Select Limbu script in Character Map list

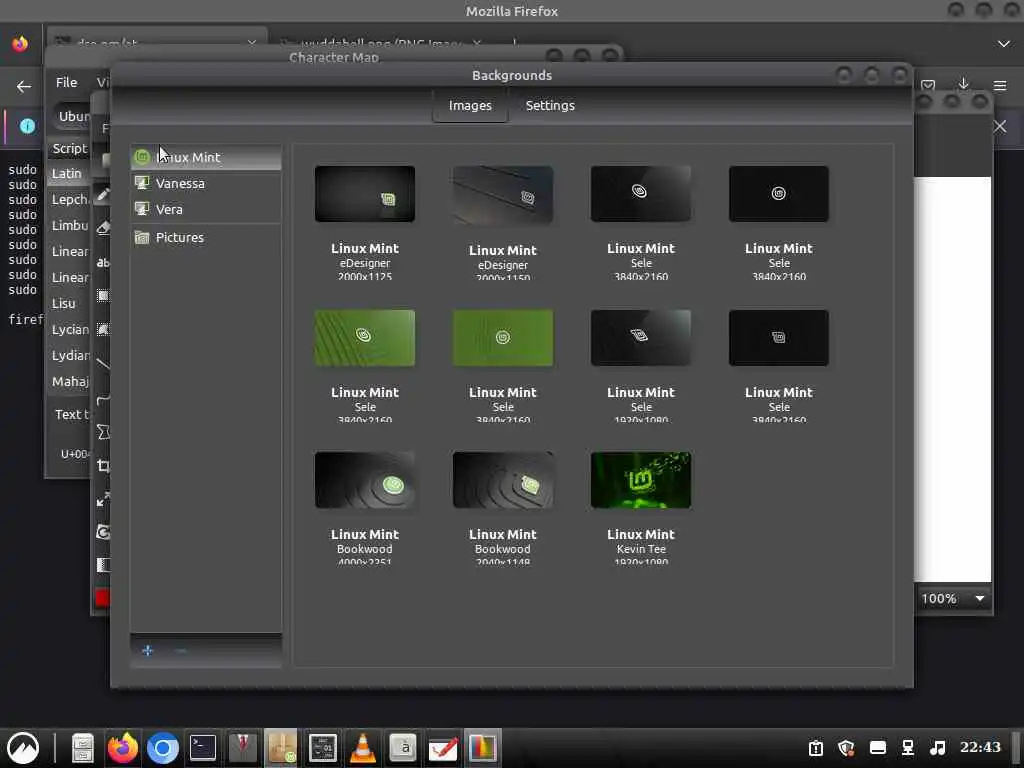click(x=69, y=226)
